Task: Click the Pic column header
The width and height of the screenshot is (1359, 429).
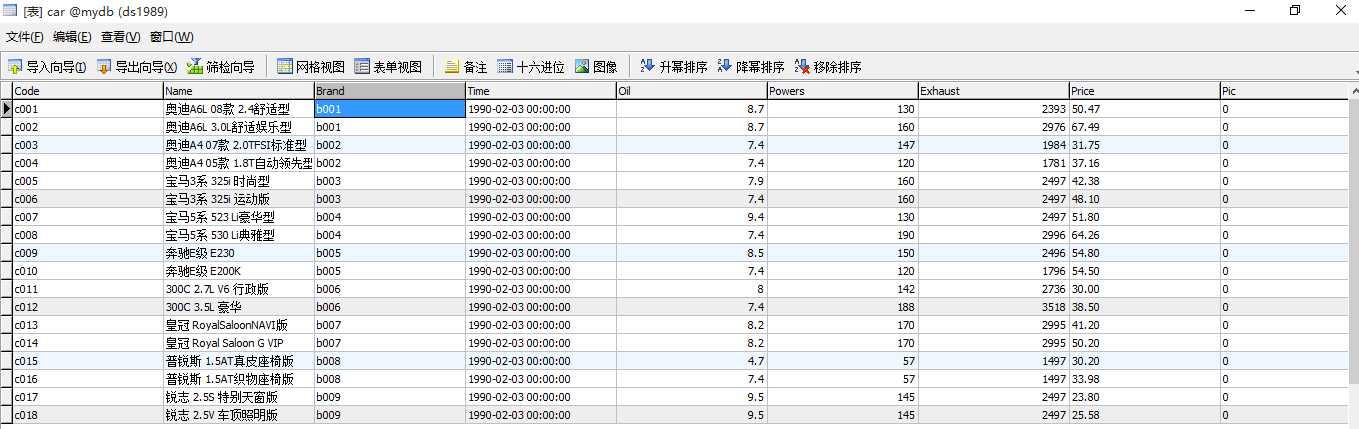Action: 1284,91
